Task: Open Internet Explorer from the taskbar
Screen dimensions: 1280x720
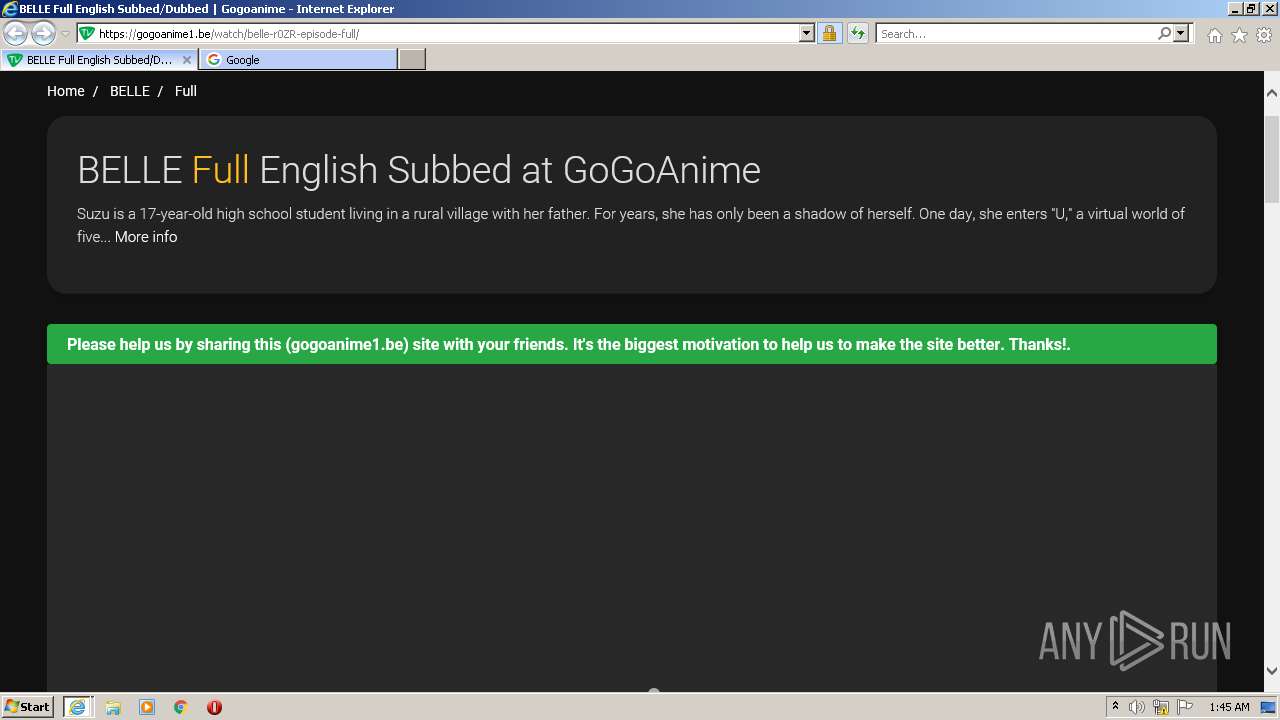Action: pyautogui.click(x=77, y=707)
